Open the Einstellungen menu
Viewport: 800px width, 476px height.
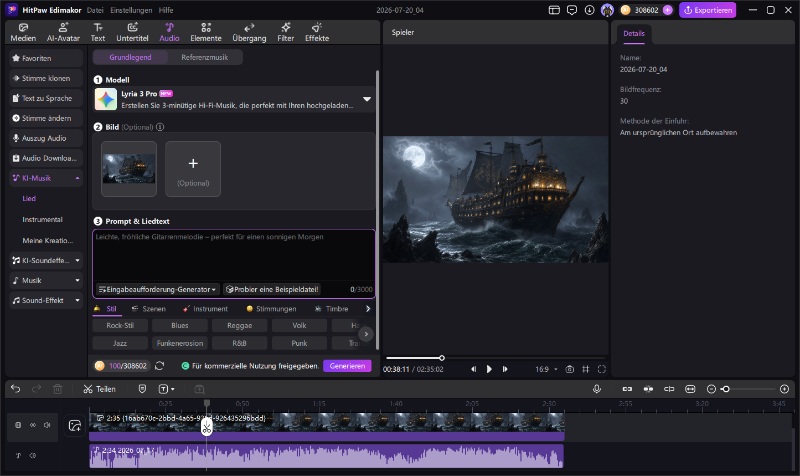131,10
